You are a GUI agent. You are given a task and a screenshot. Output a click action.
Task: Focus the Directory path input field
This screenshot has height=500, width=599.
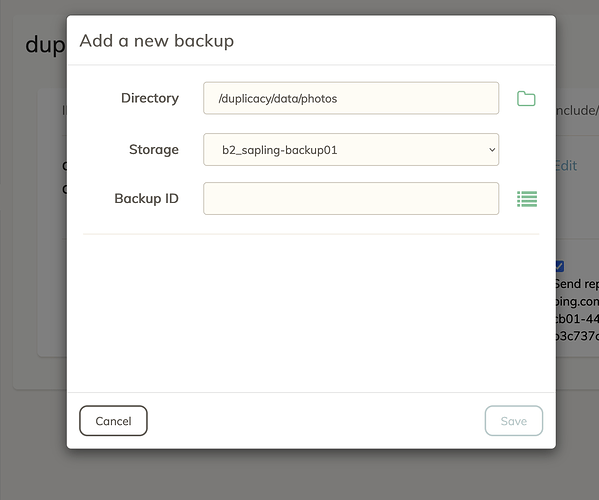coord(351,98)
